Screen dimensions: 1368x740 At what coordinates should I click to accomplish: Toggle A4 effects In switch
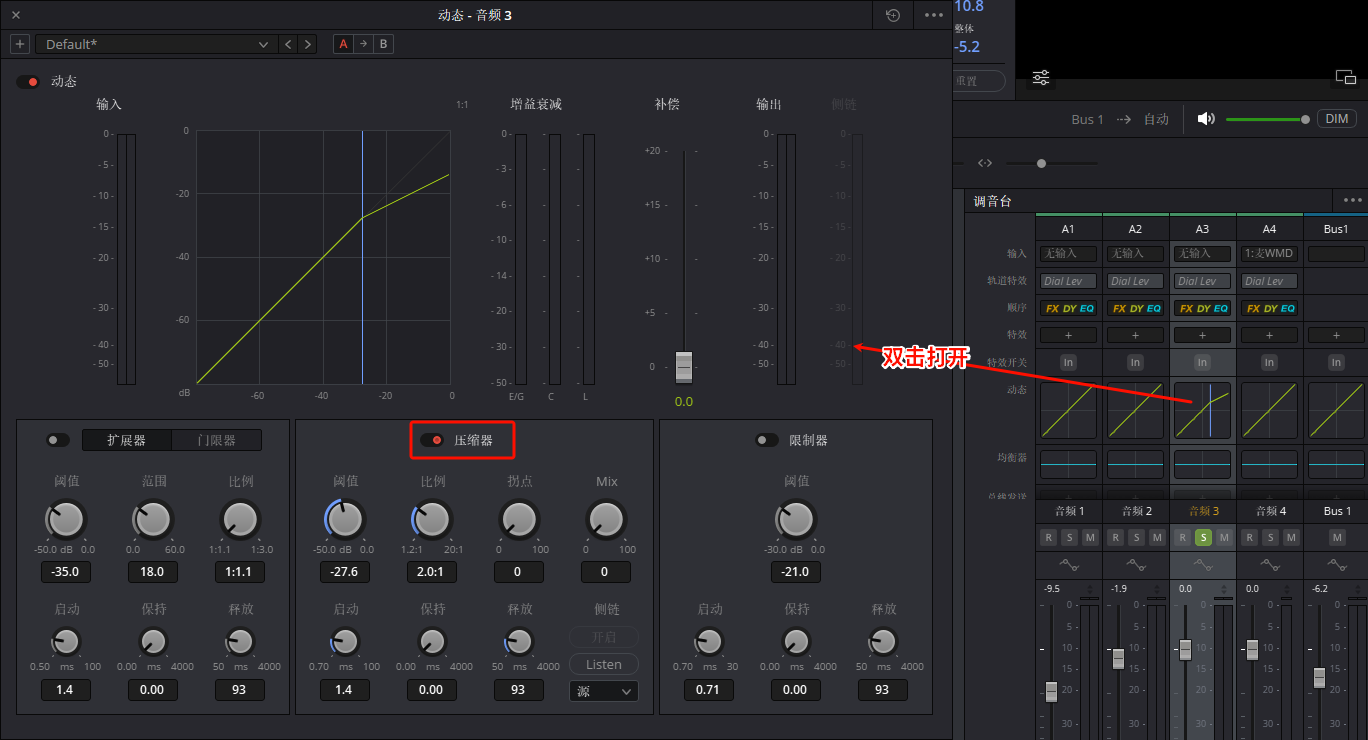(x=1269, y=362)
